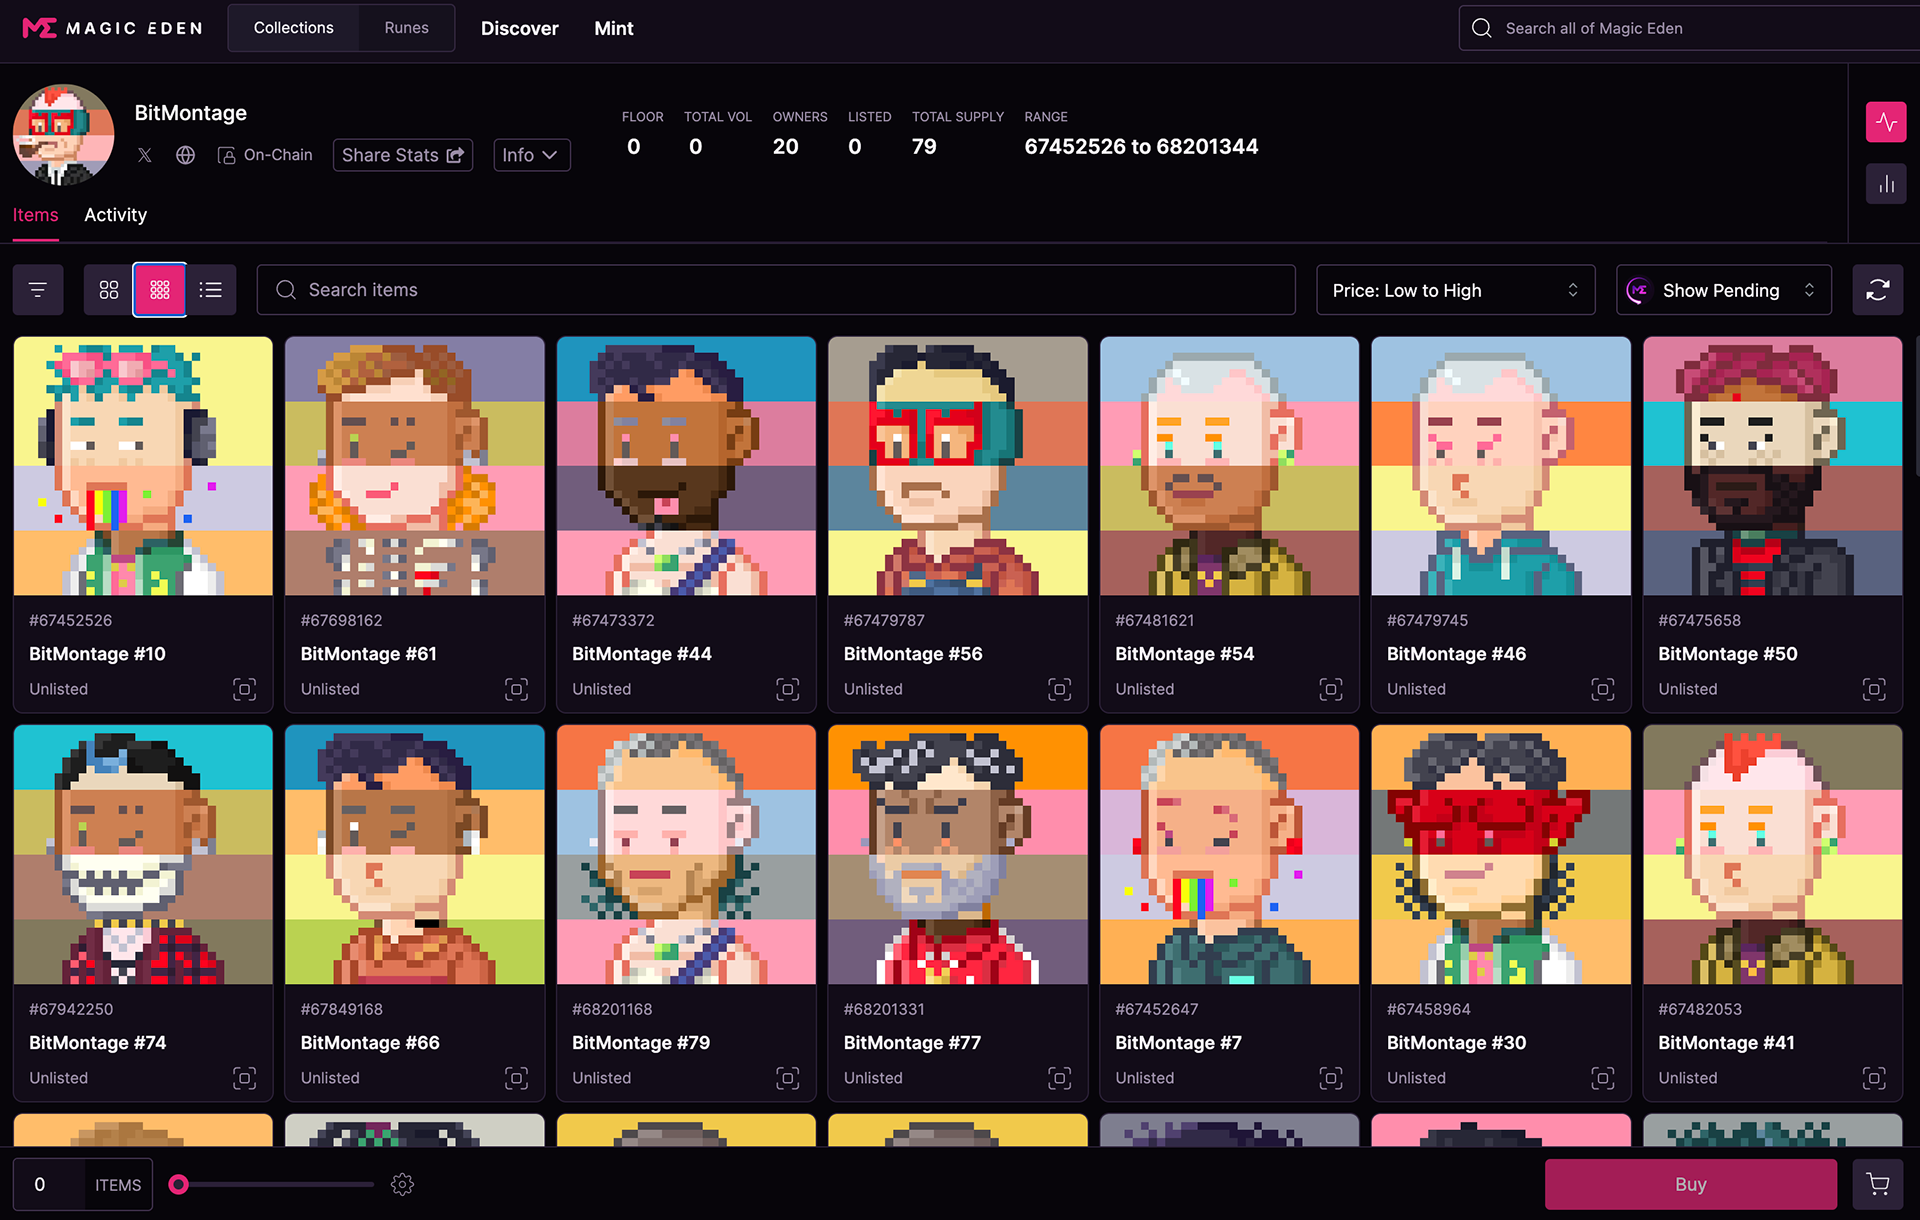Switch to the Activity tab

tap(115, 215)
